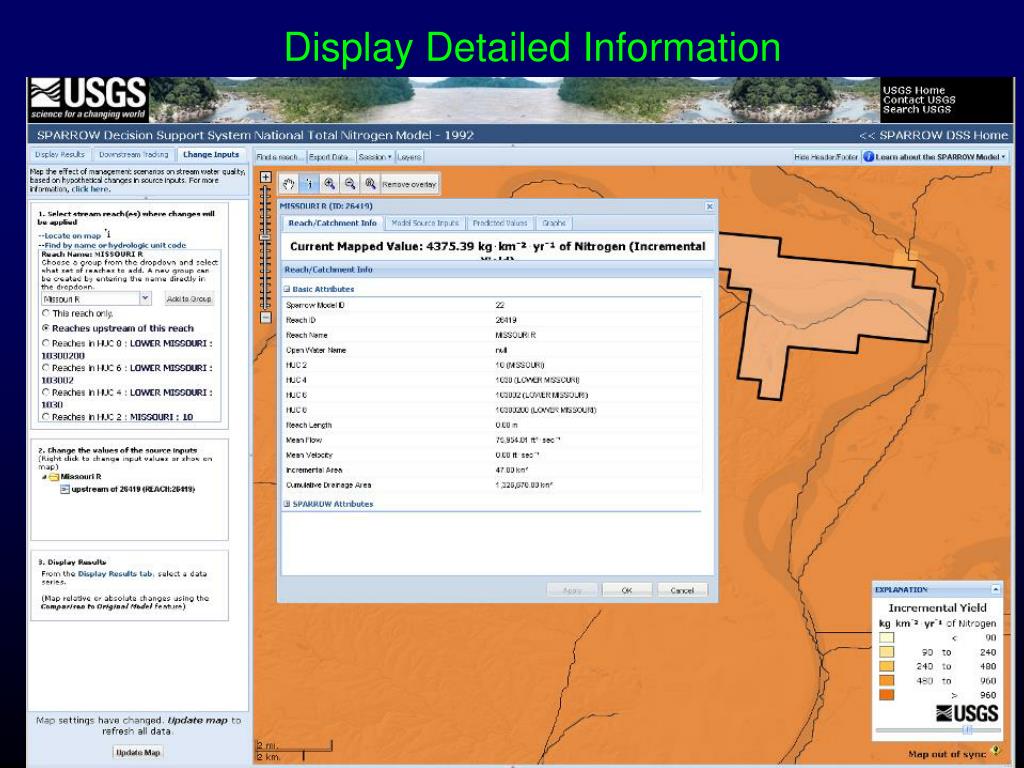Select Reaches in HUC 8 Lower Missouri
The height and width of the screenshot is (768, 1024).
point(46,343)
